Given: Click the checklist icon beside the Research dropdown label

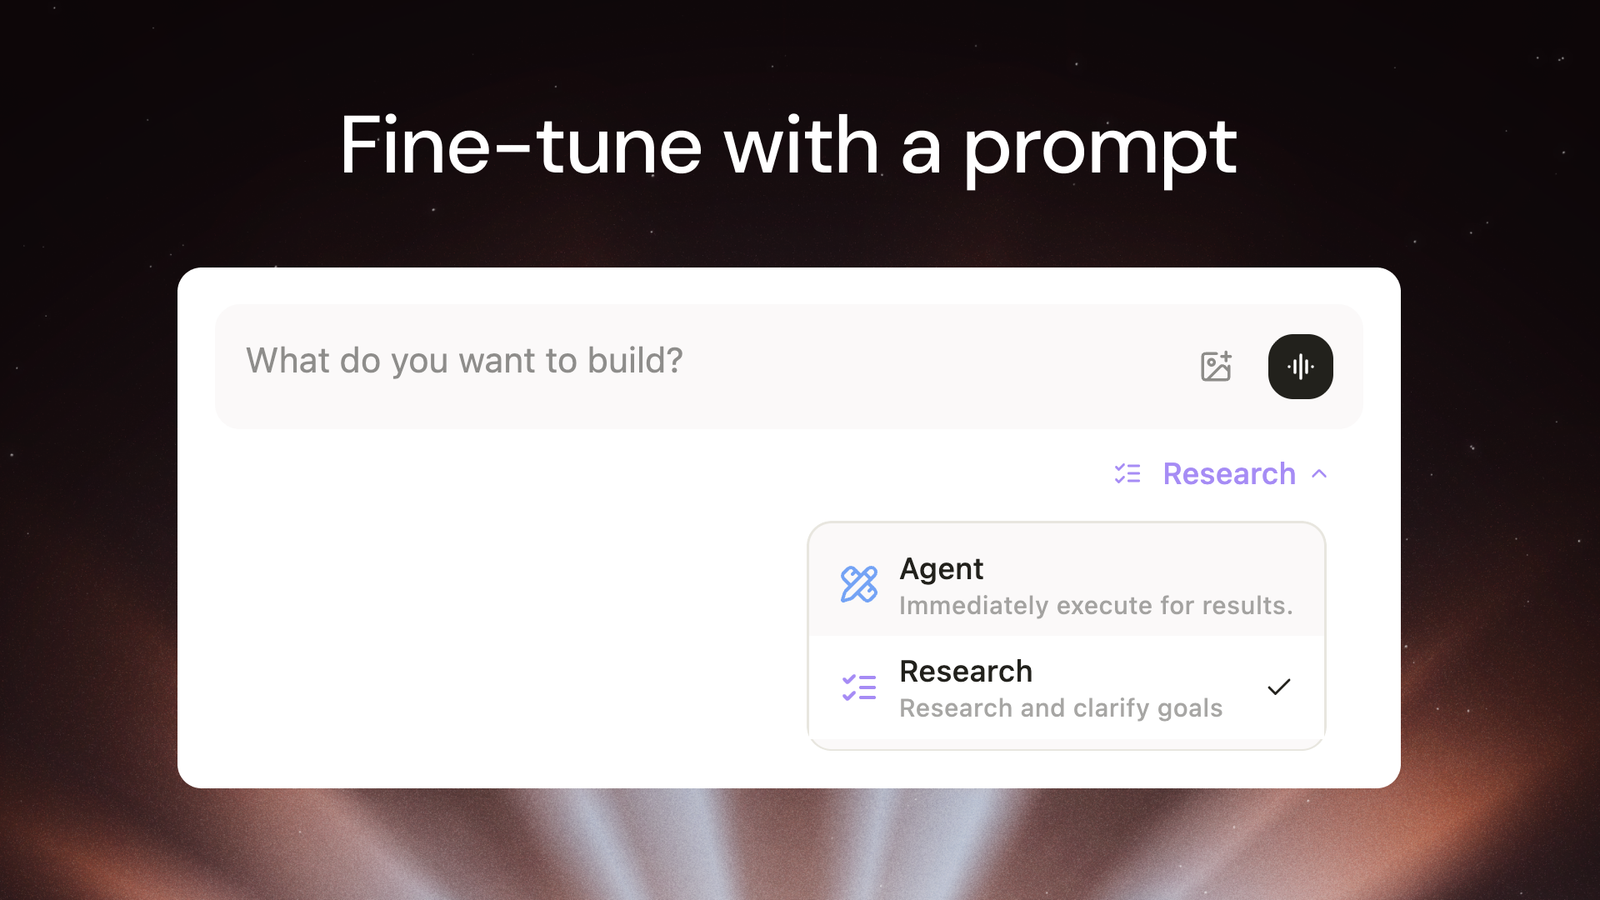Looking at the screenshot, I should coord(1128,474).
